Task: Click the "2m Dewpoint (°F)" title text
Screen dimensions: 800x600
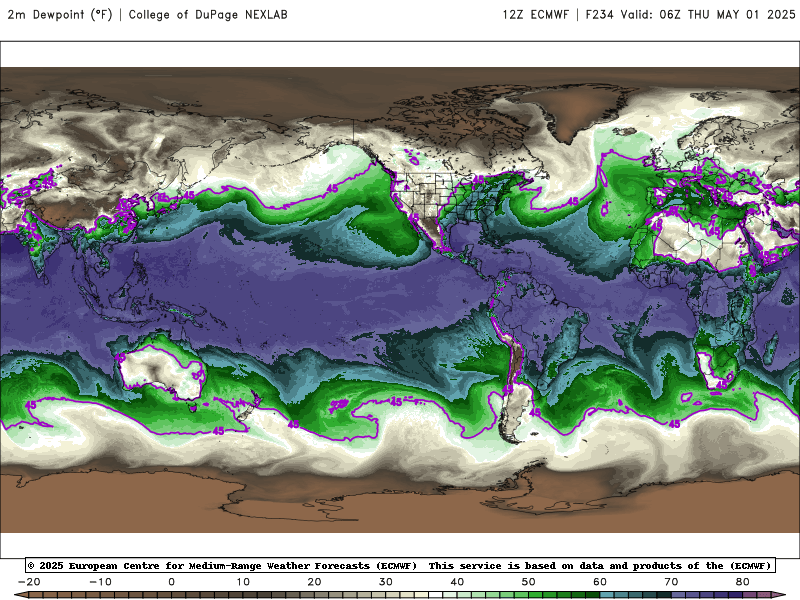Action: click(x=60, y=15)
